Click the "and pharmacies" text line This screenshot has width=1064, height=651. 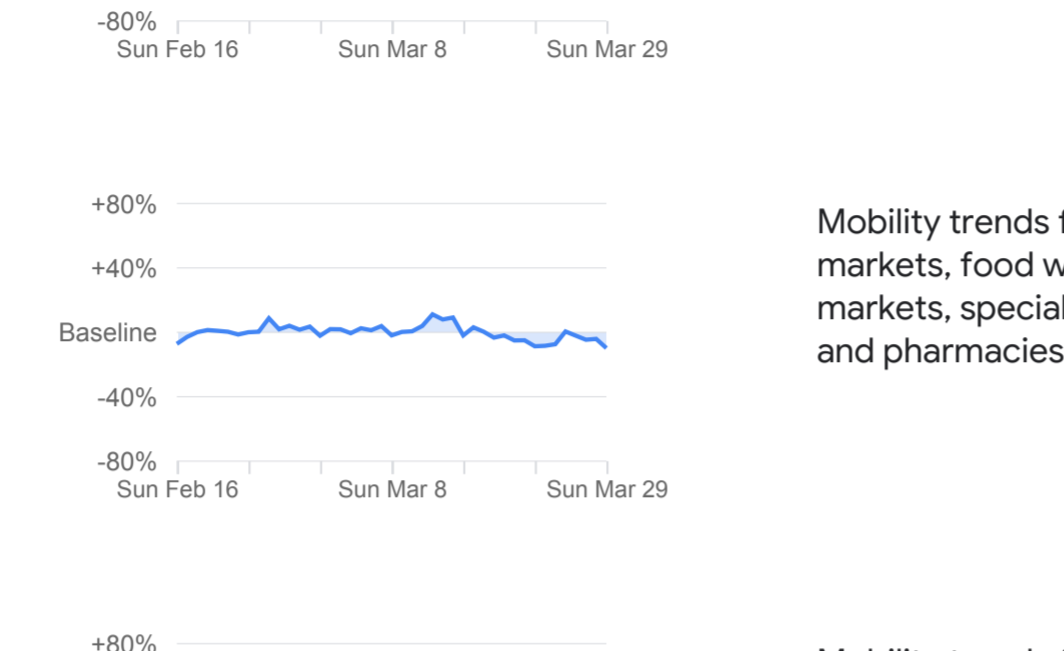pos(938,351)
